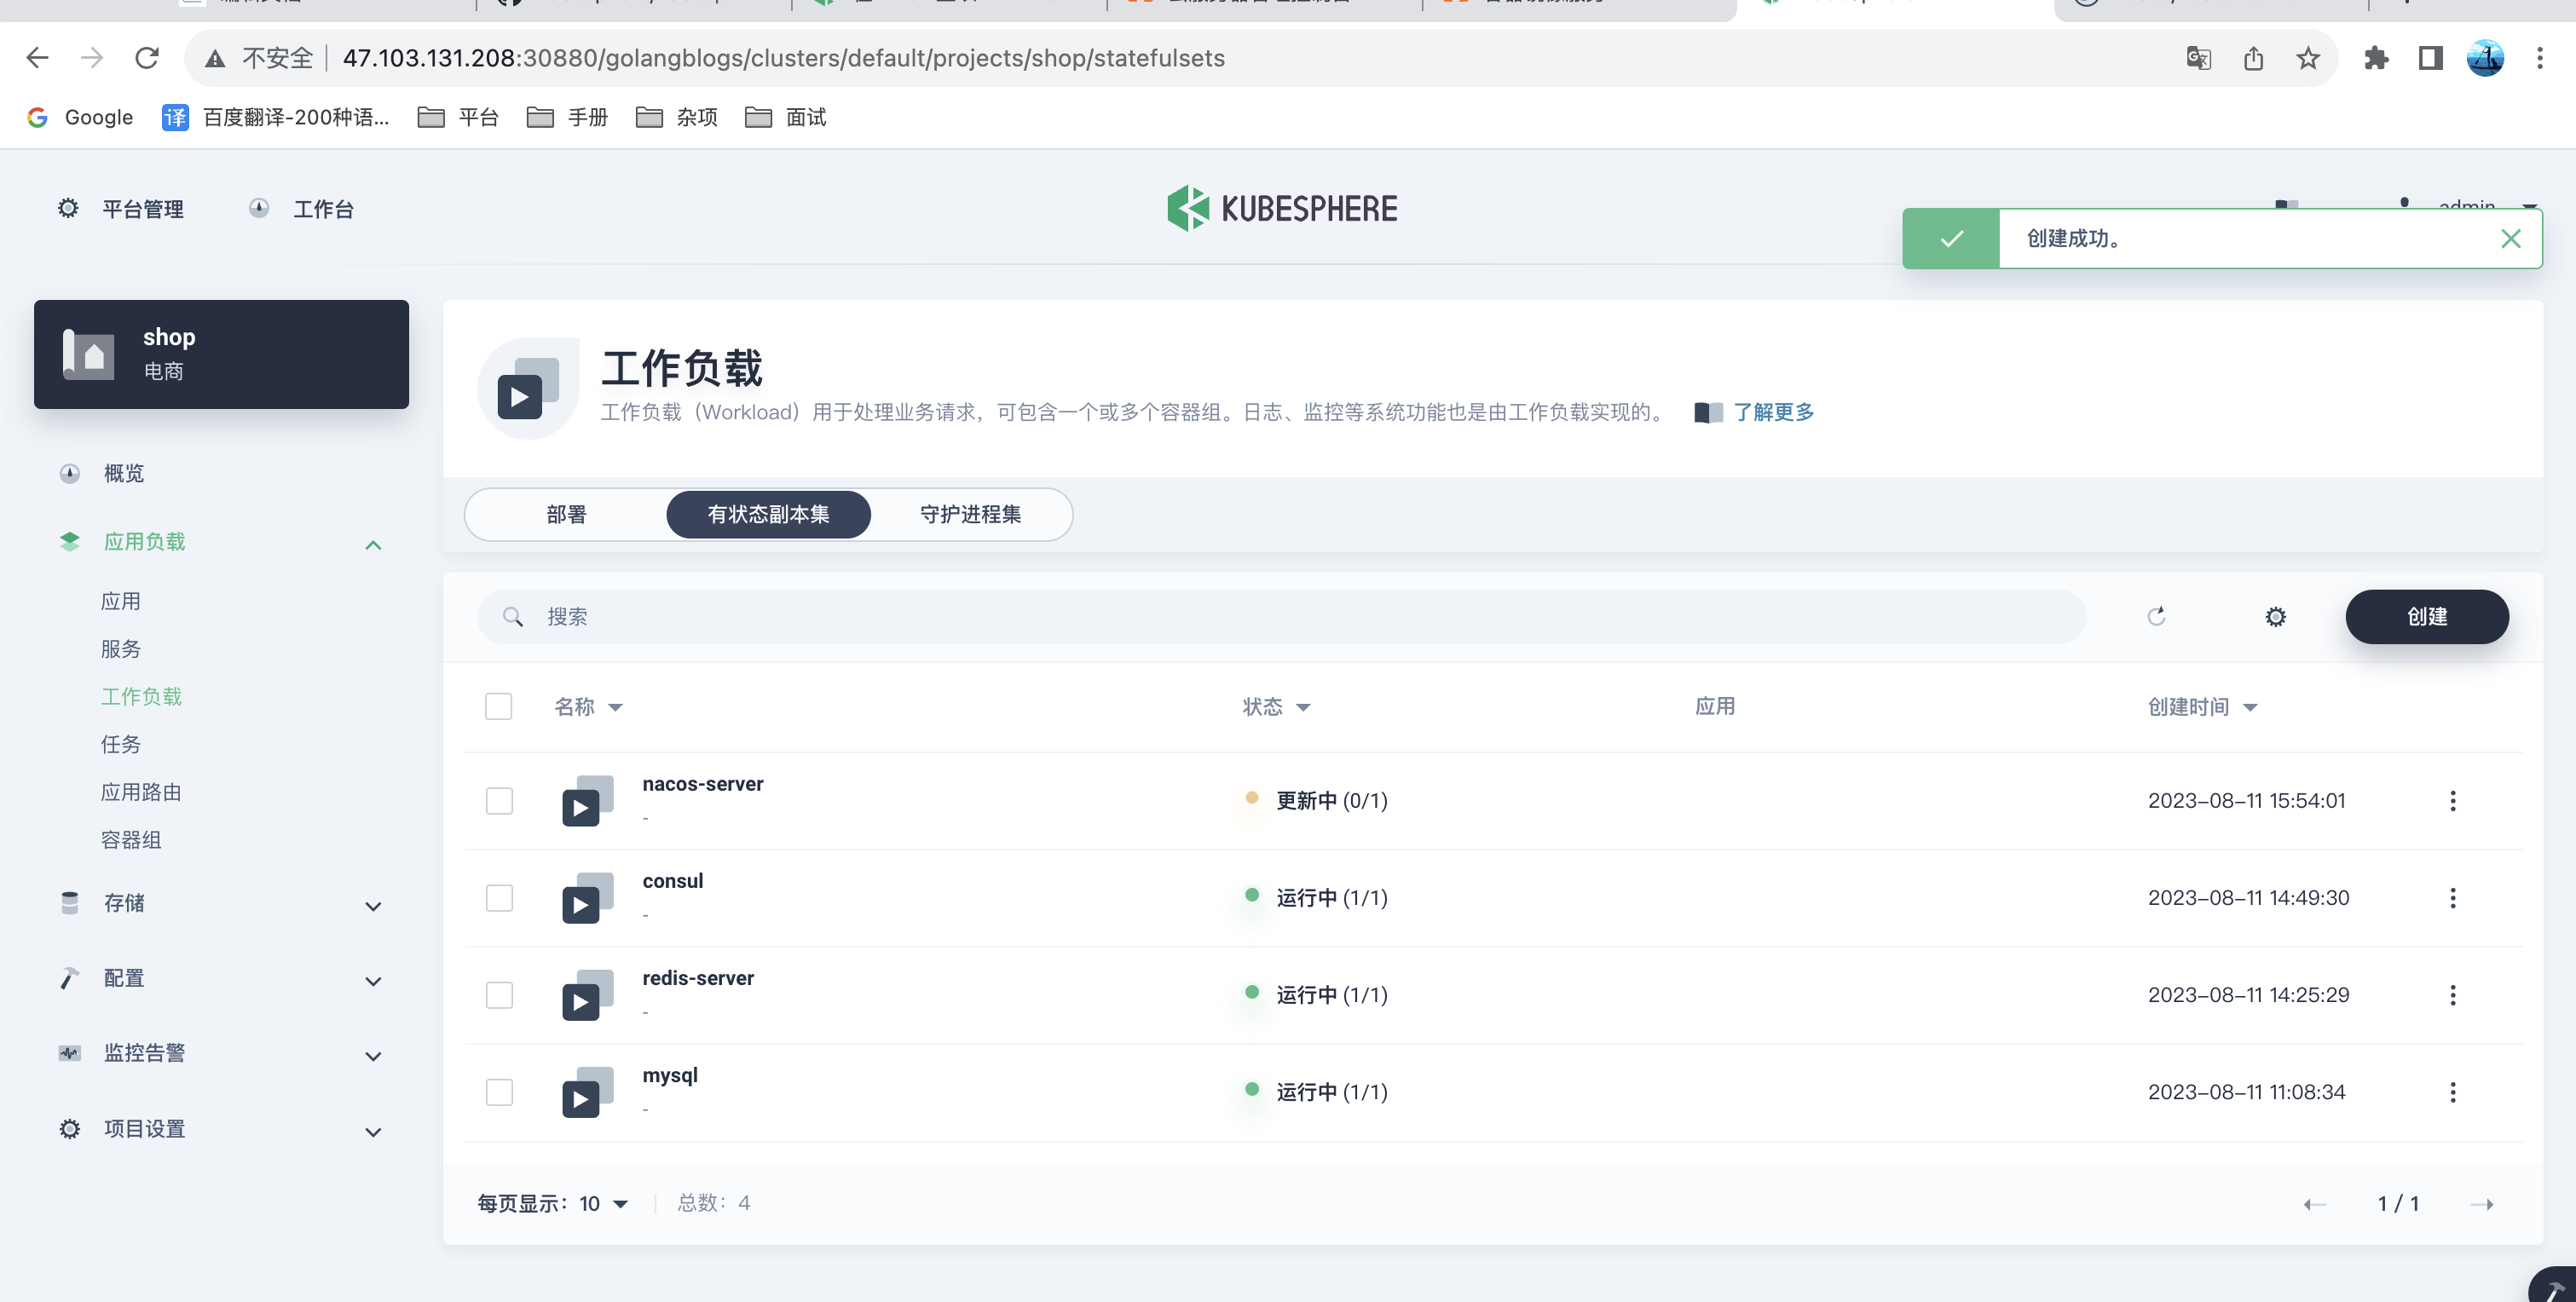
Task: Open the more actions menu for consul
Action: 2453,897
